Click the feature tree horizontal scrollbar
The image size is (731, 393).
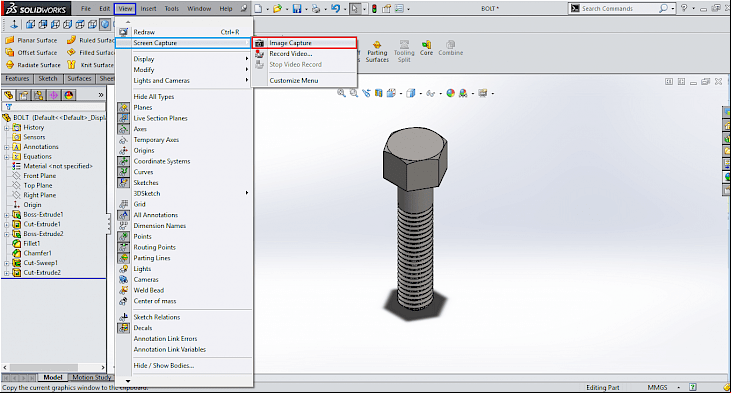coord(54,367)
